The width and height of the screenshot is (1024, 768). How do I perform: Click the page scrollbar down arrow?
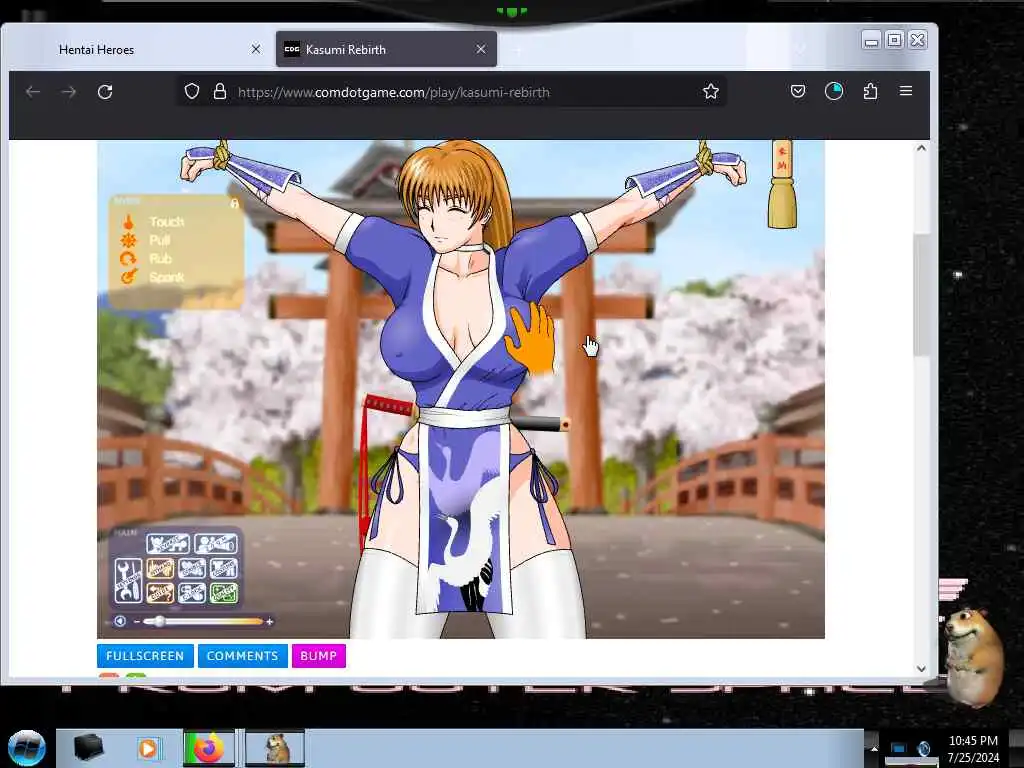point(921,669)
